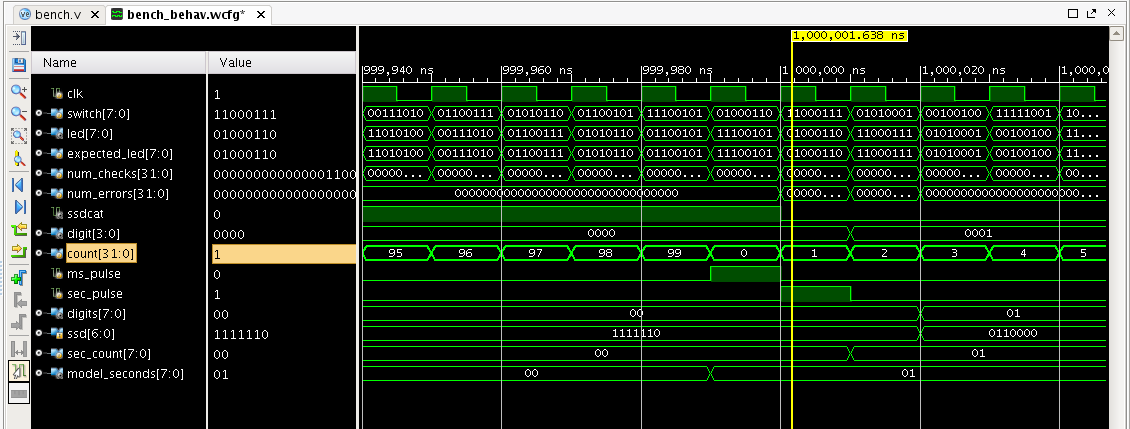Toggle the floating ruler button
This screenshot has height=429, width=1130.
(x=19, y=393)
